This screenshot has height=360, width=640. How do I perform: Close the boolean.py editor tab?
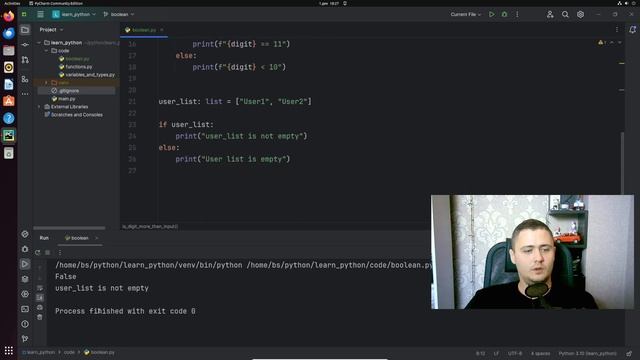pyautogui.click(x=162, y=30)
